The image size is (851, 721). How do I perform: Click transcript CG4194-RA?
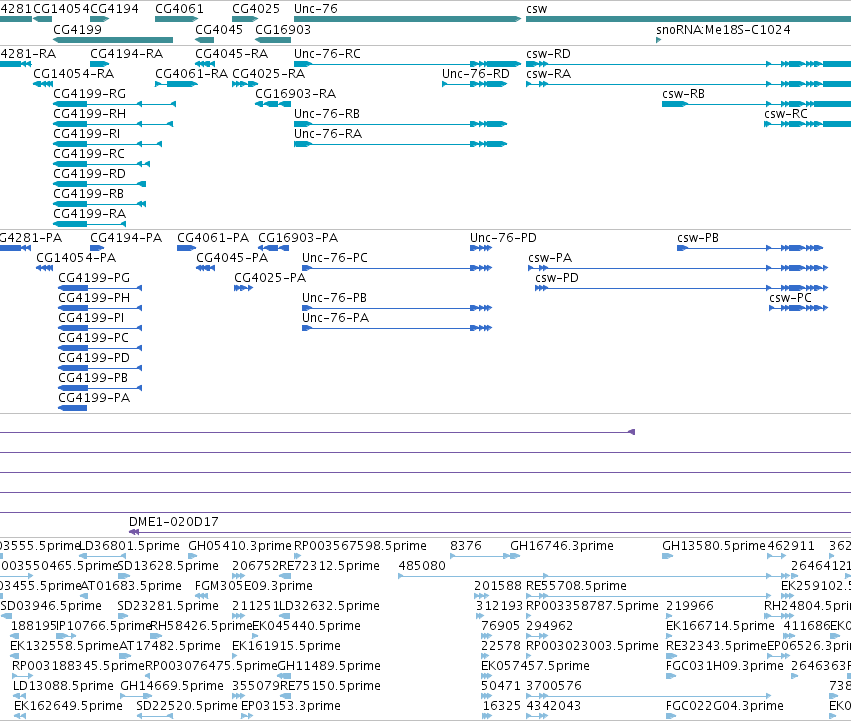point(126,54)
